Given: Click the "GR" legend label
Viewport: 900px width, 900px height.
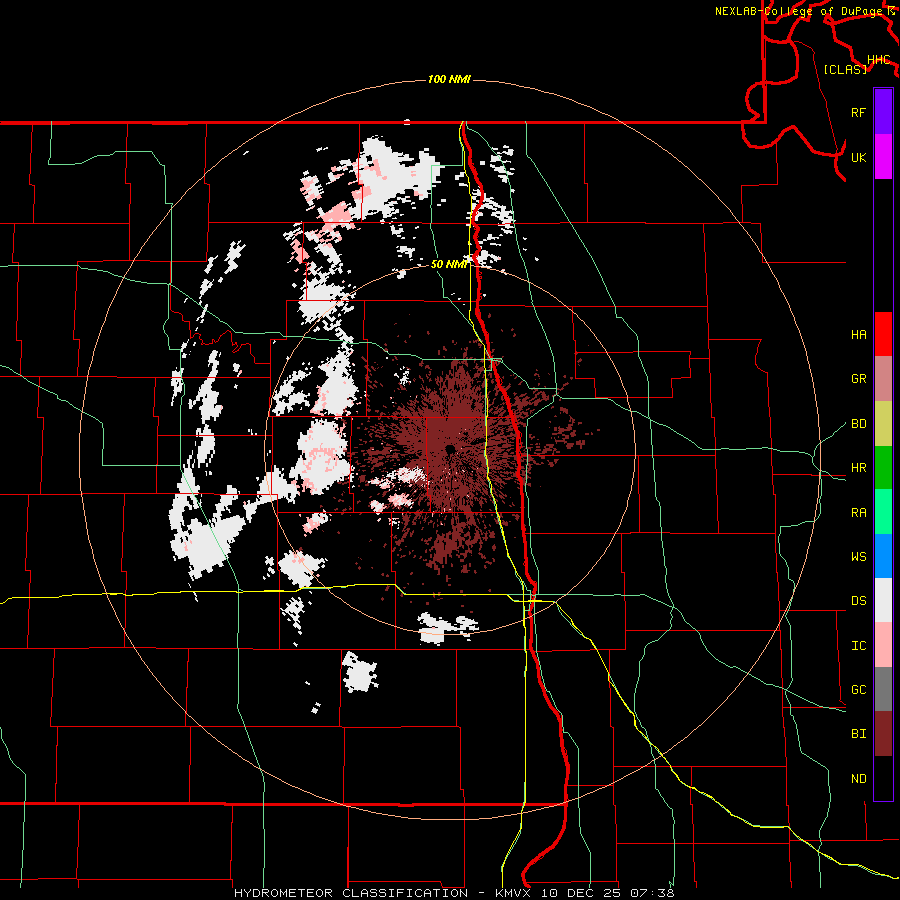Looking at the screenshot, I should point(858,379).
